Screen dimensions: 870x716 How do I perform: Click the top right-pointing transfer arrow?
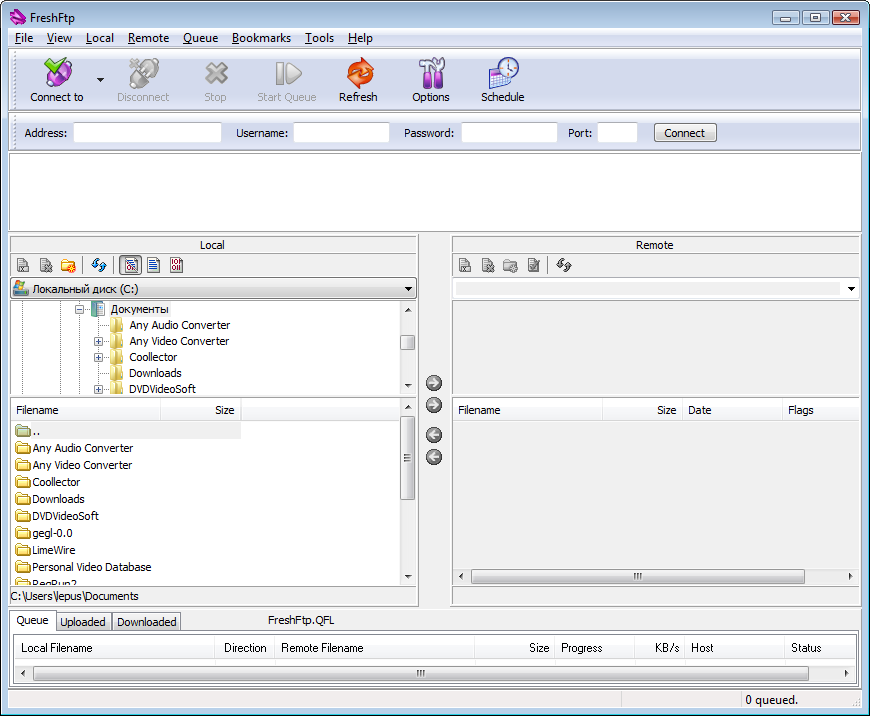(434, 383)
